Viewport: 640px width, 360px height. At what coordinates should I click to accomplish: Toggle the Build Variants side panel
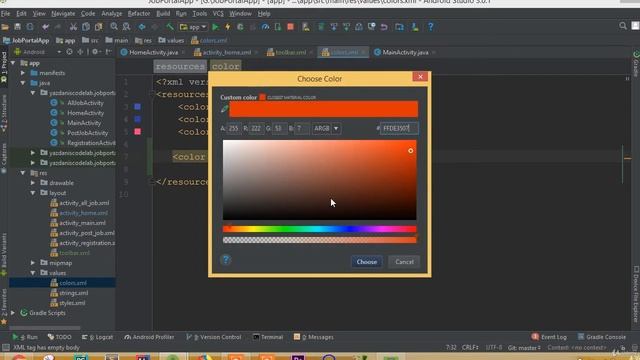coord(4,253)
